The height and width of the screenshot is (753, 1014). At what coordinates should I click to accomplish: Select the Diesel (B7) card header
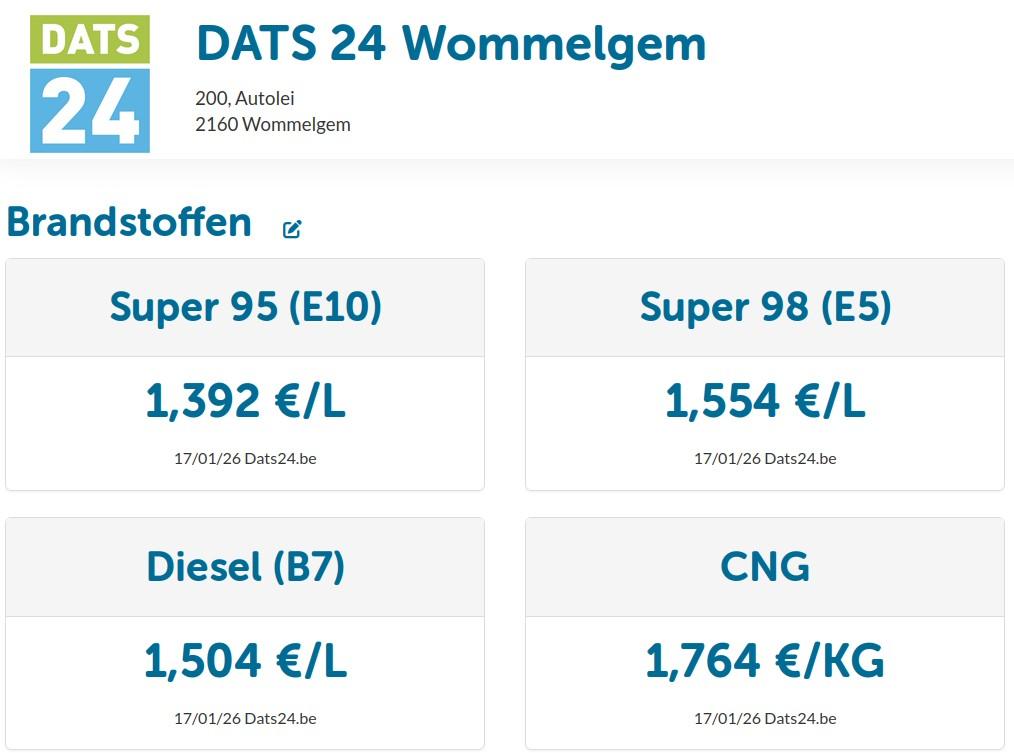click(x=245, y=567)
